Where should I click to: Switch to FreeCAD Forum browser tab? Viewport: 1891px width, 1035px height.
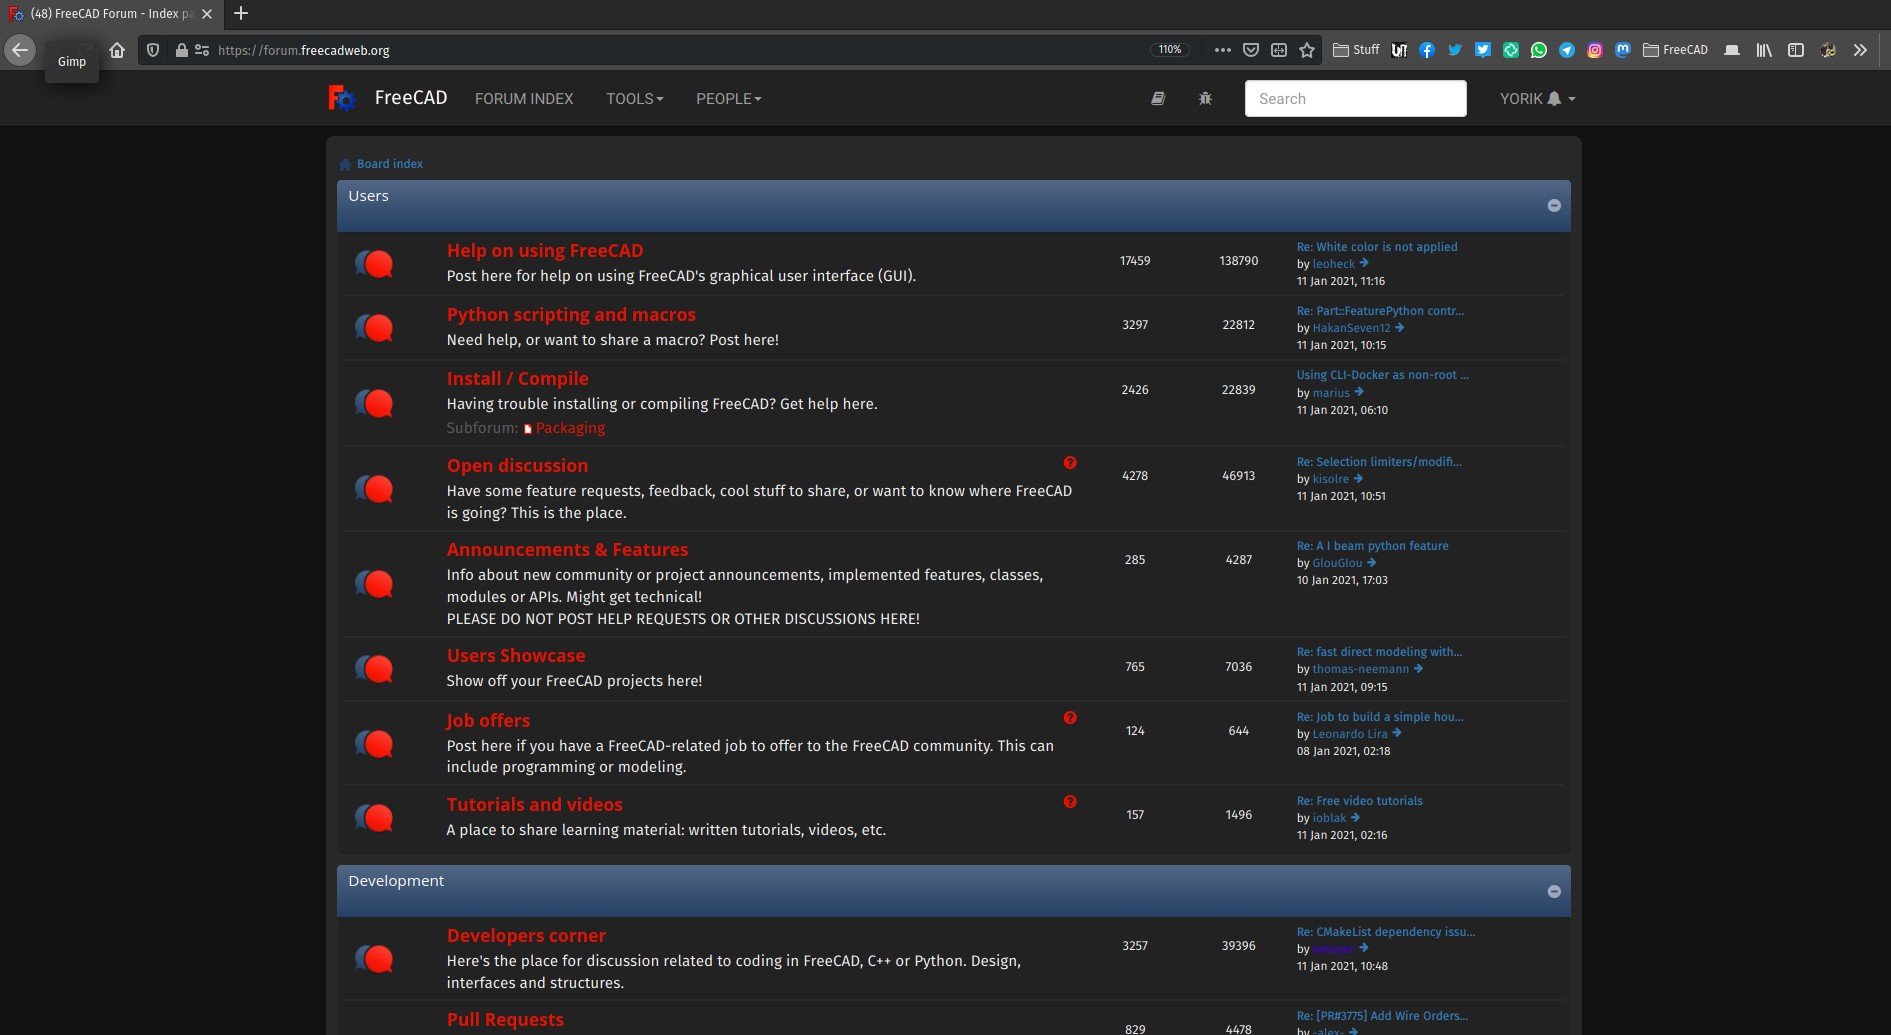click(110, 14)
